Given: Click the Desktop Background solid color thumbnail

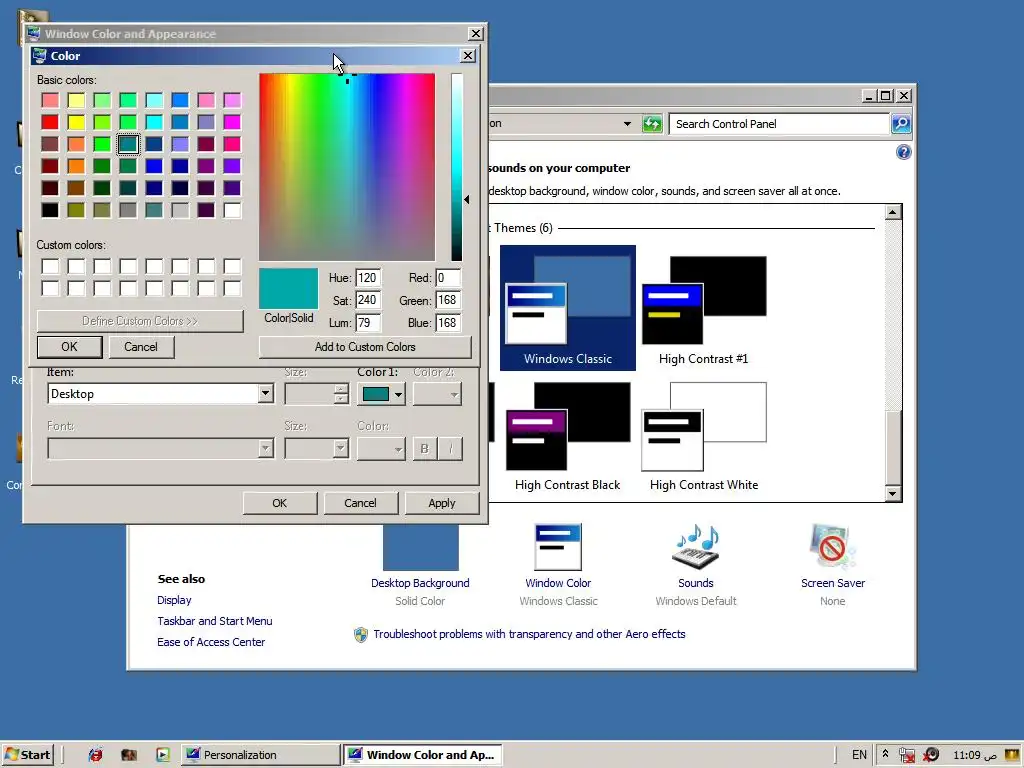Looking at the screenshot, I should [x=421, y=547].
